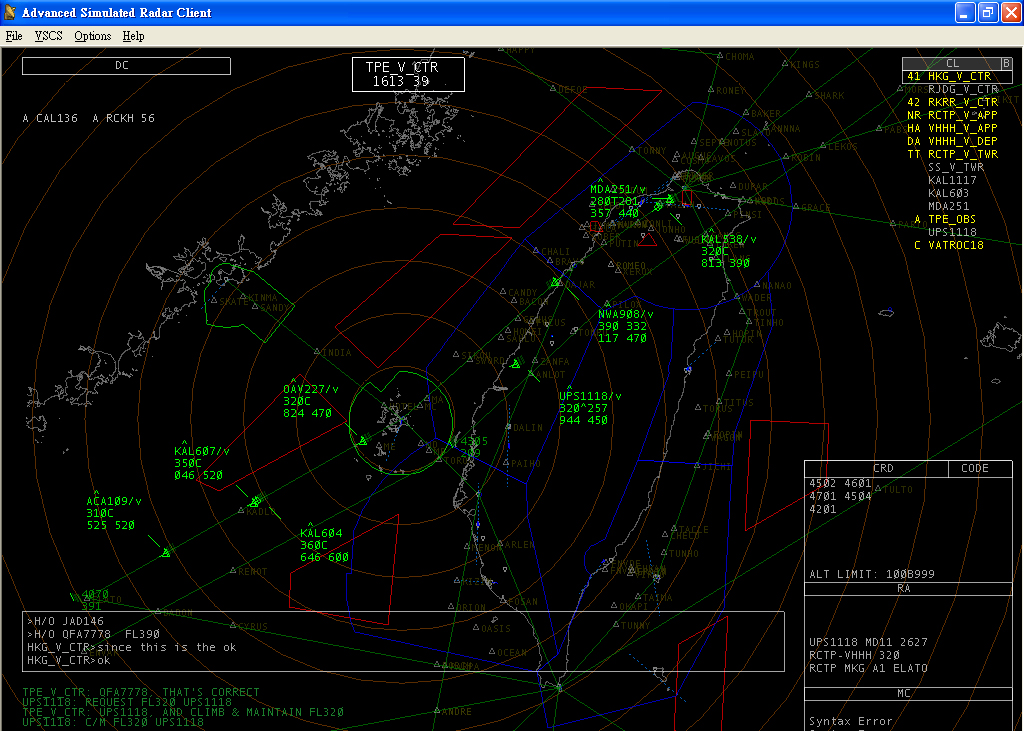The height and width of the screenshot is (731, 1024).
Task: Click the TPE_V_CTR clock box
Action: [408, 74]
